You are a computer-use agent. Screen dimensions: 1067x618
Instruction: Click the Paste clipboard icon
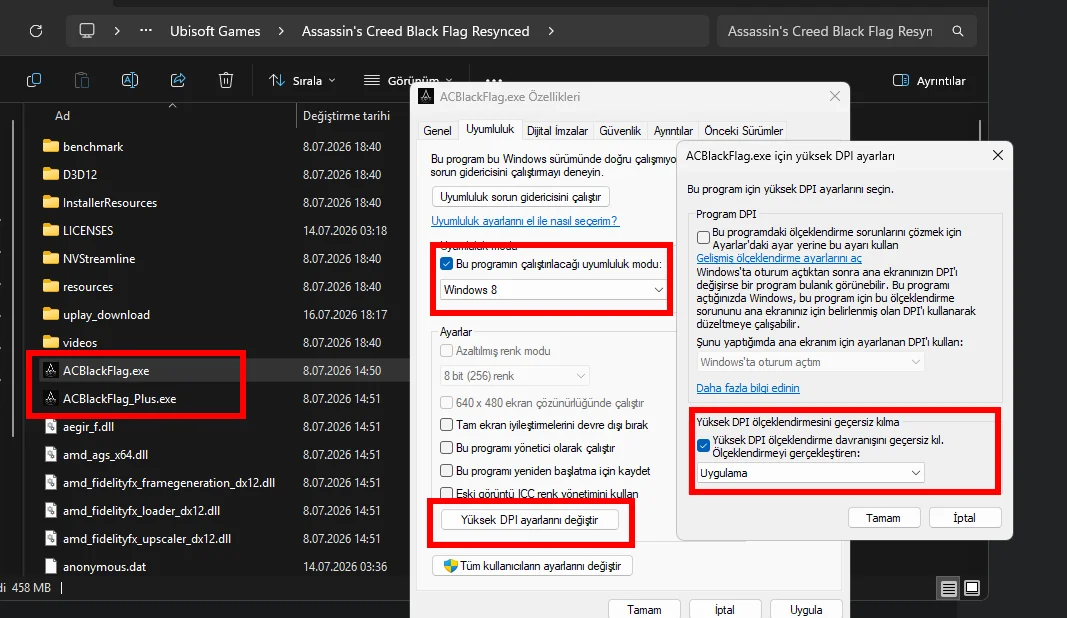click(x=82, y=80)
